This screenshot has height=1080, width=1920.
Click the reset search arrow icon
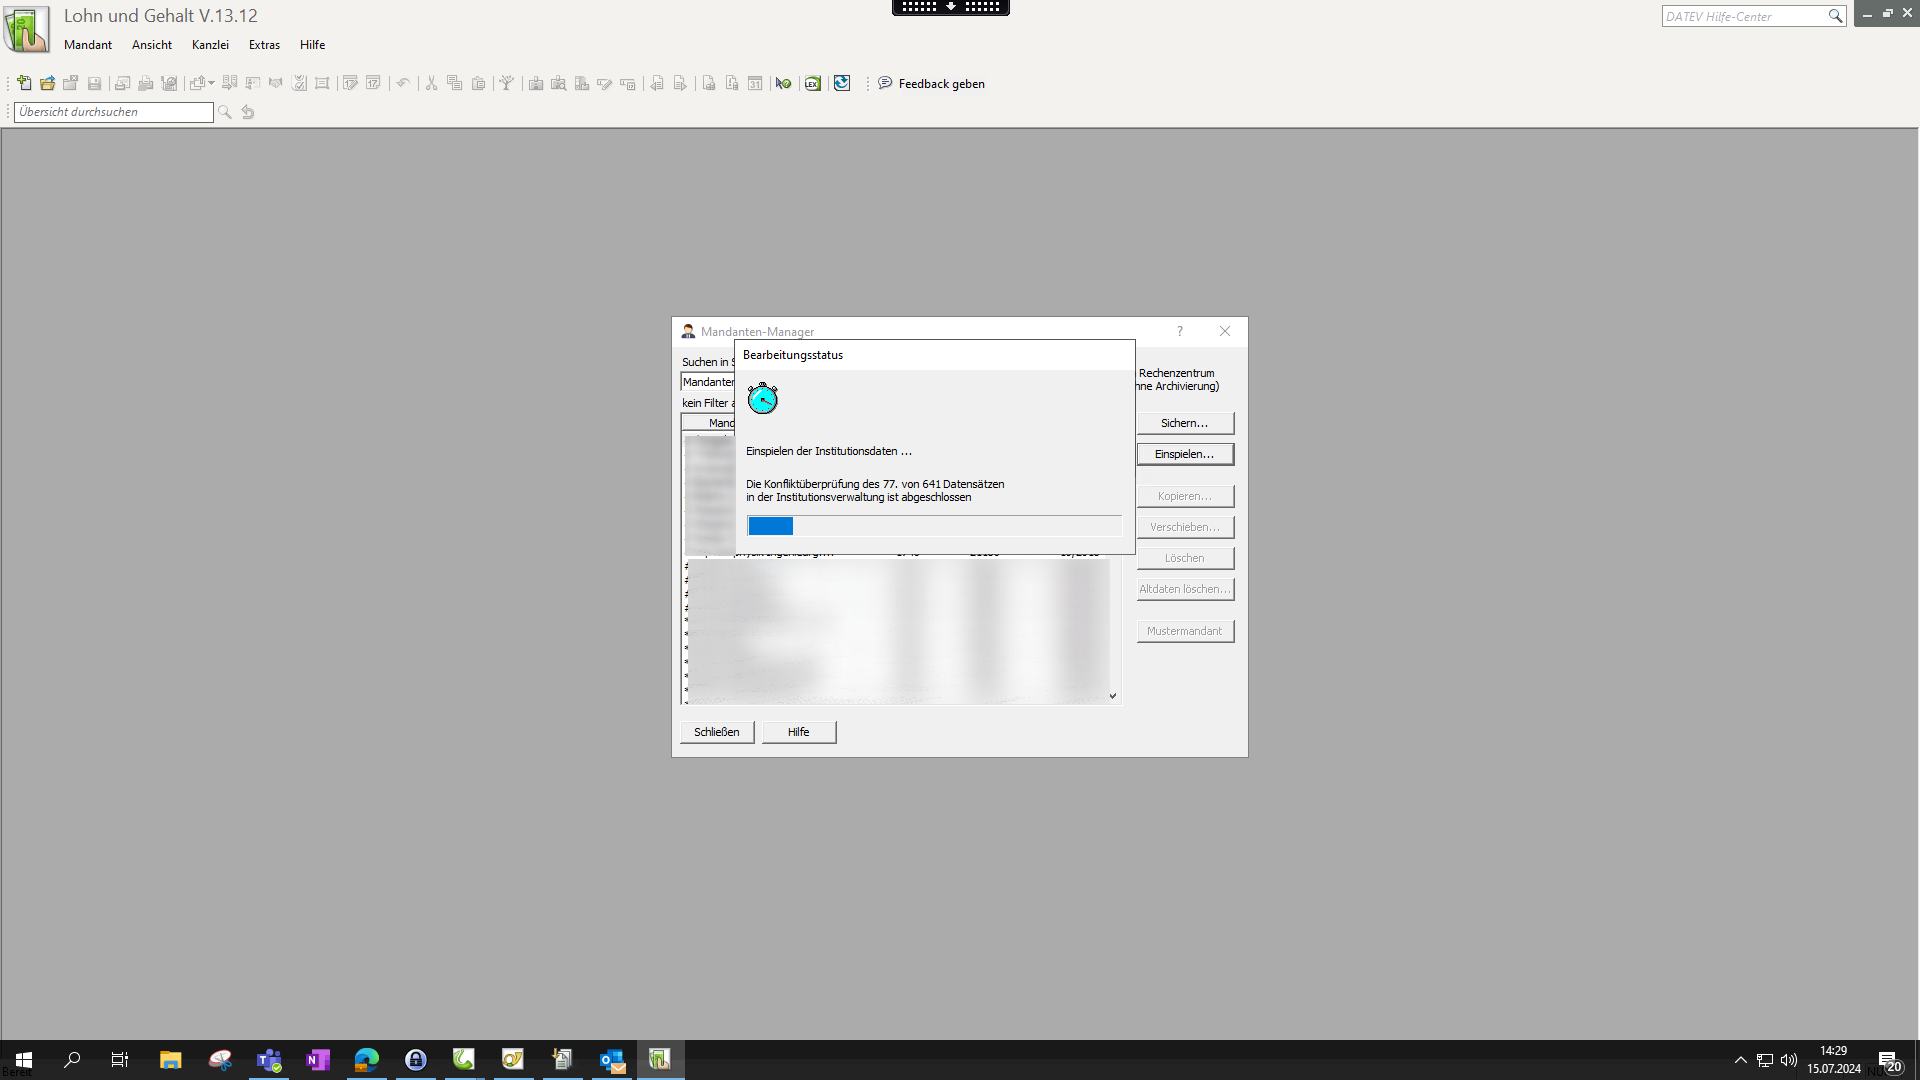tap(248, 112)
